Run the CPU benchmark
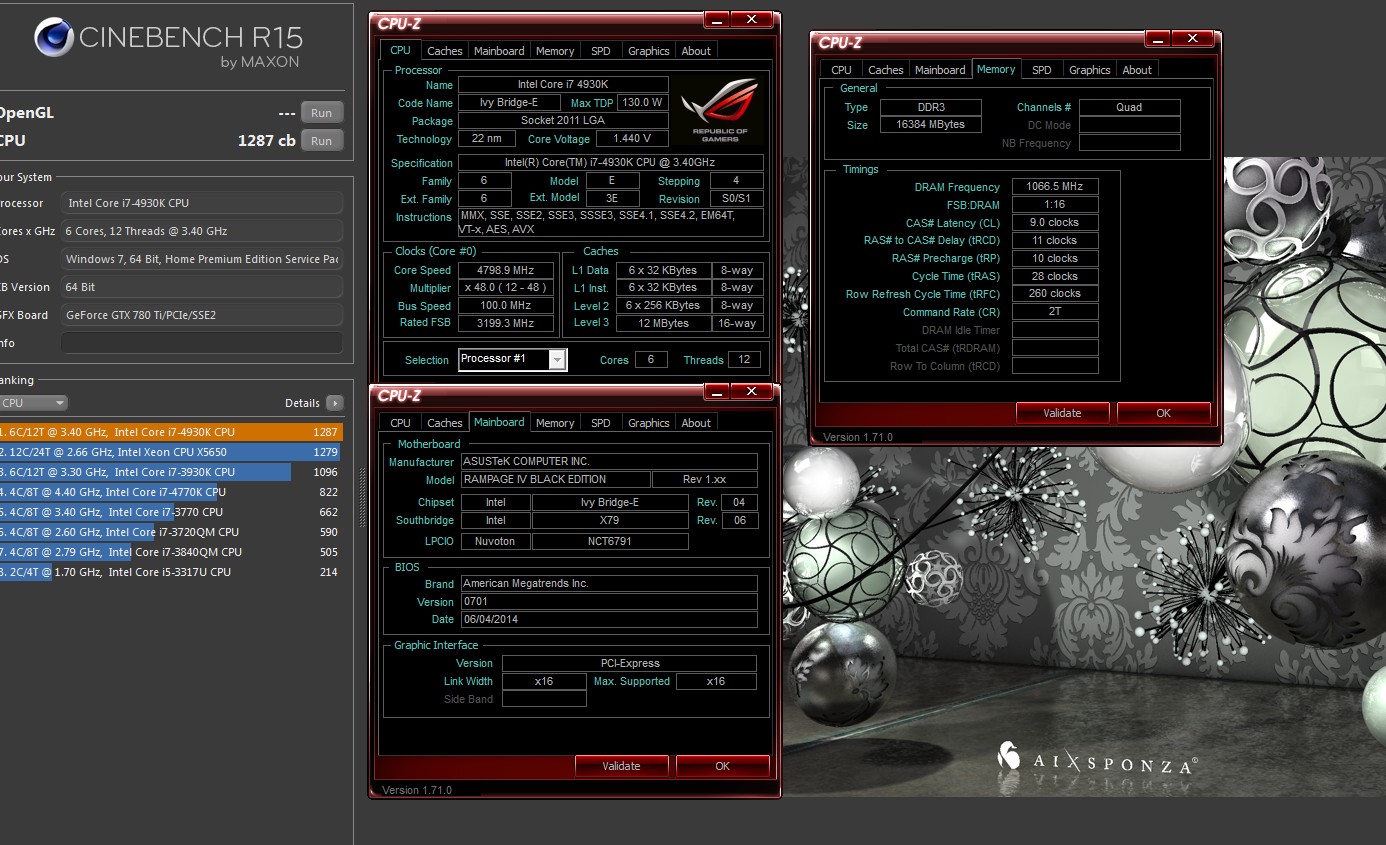The height and width of the screenshot is (845, 1386). 321,141
